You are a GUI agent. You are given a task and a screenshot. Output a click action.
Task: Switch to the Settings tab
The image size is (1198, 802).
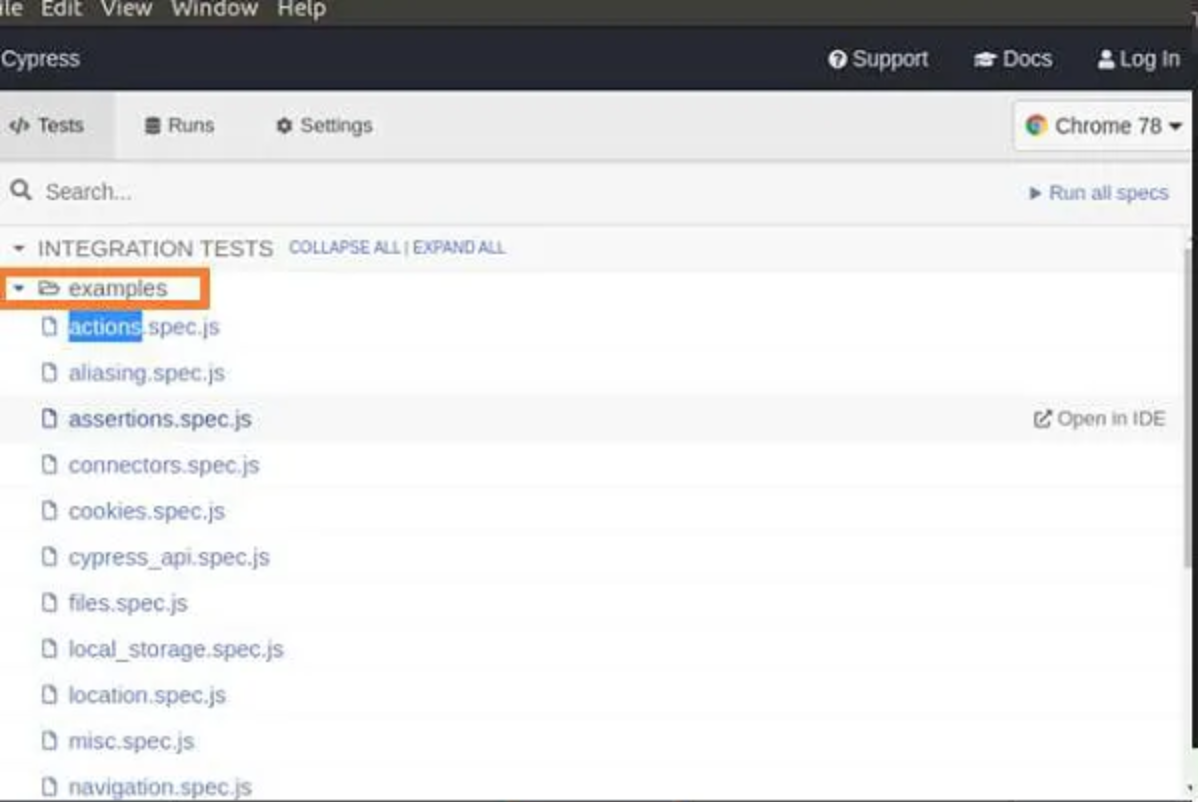[324, 125]
